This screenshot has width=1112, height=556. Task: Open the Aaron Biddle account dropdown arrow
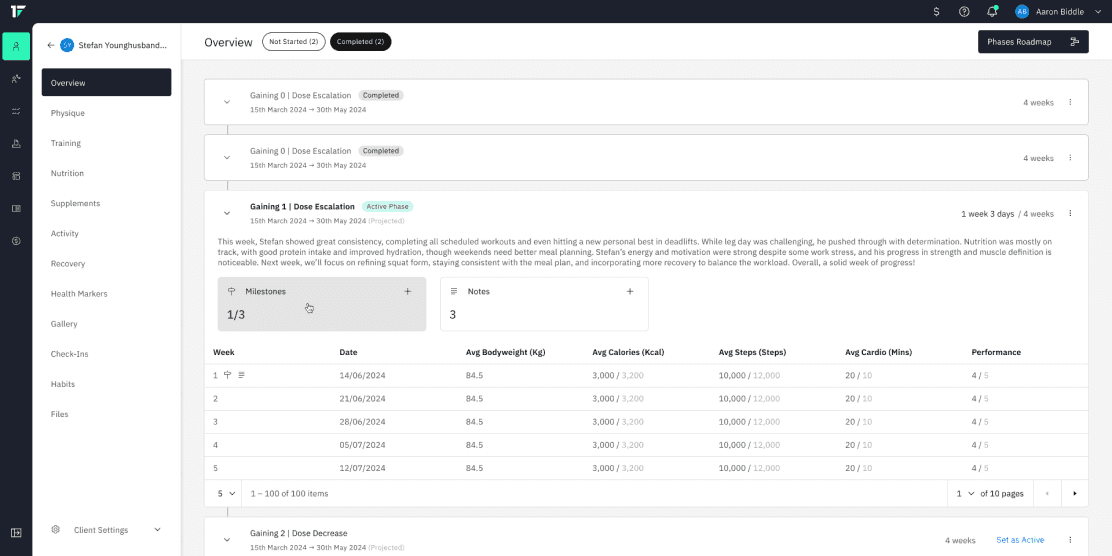(x=1098, y=11)
